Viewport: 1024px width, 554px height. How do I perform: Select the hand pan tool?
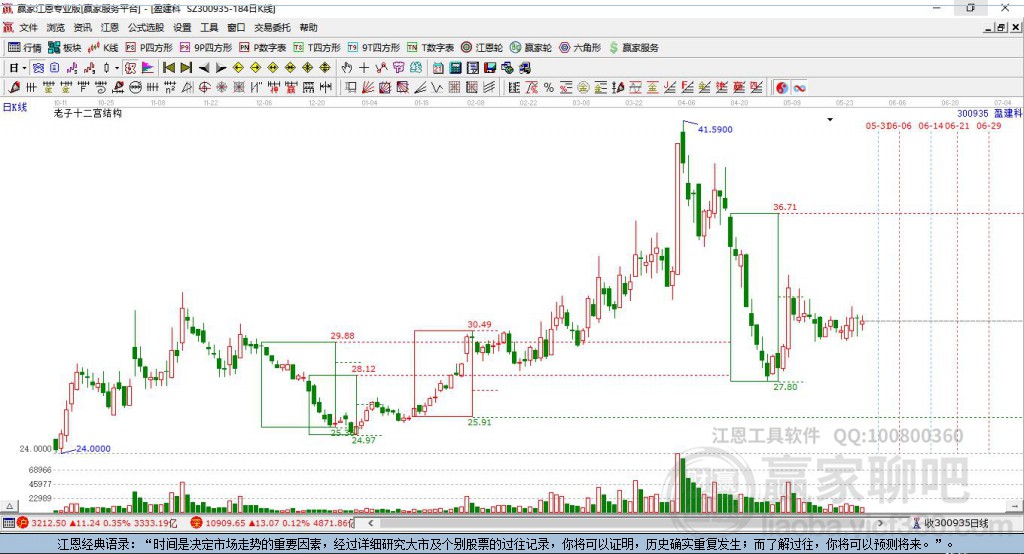tap(347, 68)
